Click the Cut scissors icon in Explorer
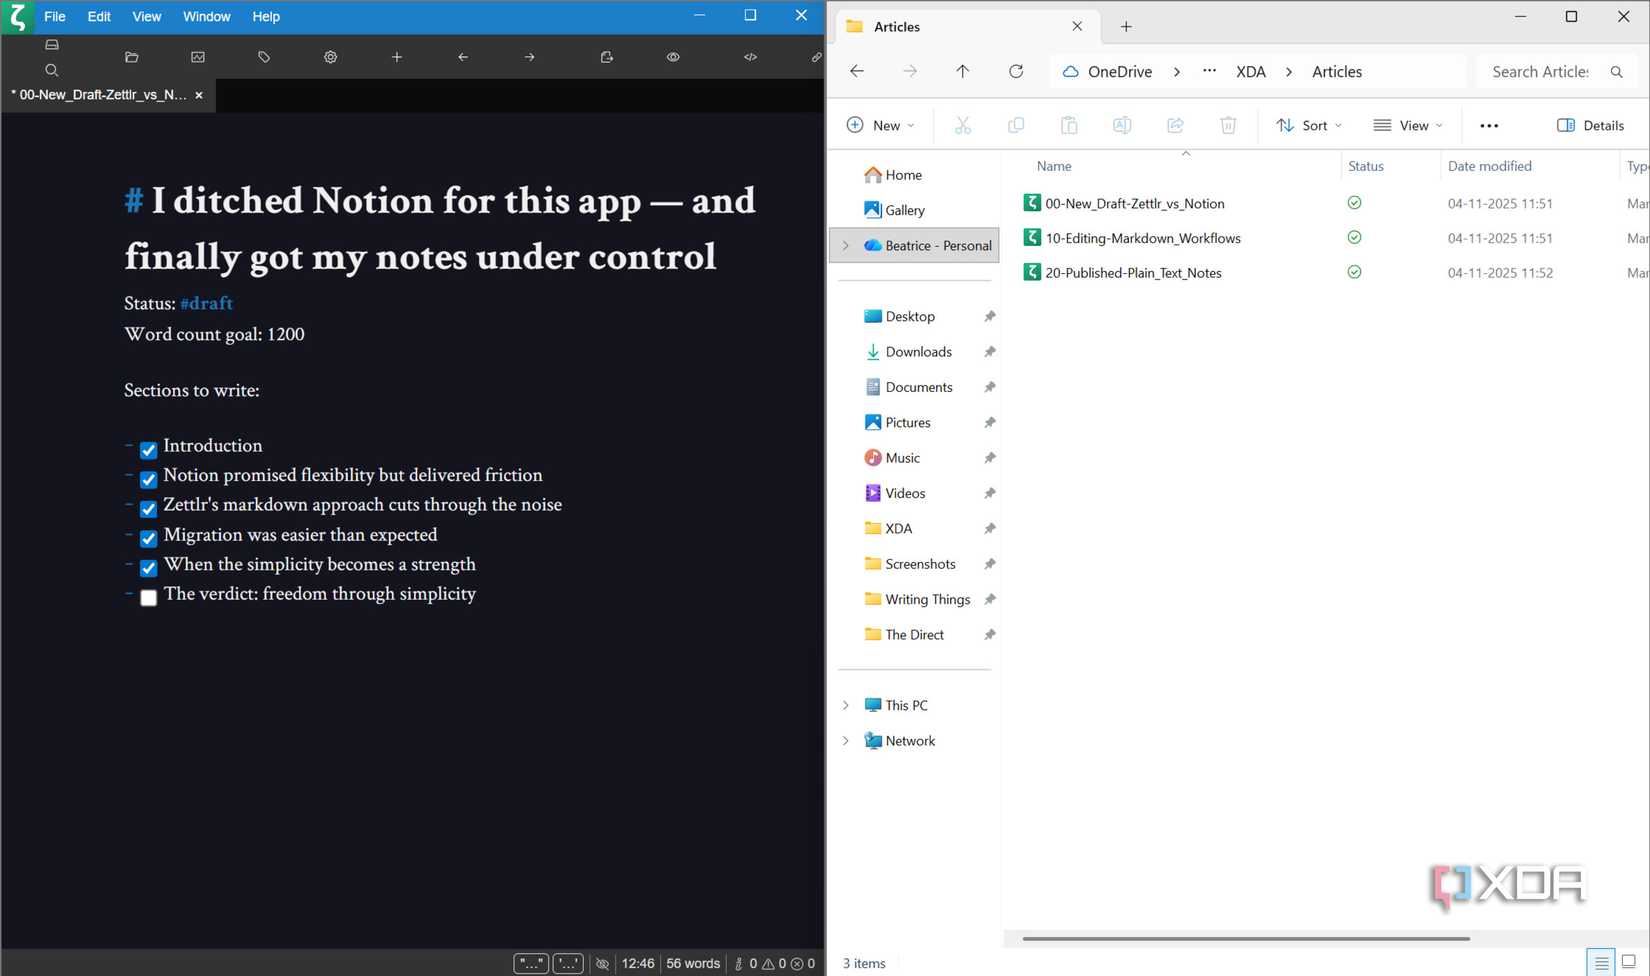This screenshot has width=1650, height=976. click(x=963, y=125)
